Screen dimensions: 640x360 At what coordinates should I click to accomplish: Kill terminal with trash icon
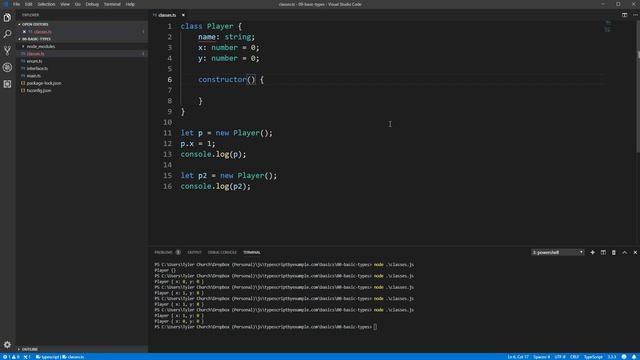[613, 253]
